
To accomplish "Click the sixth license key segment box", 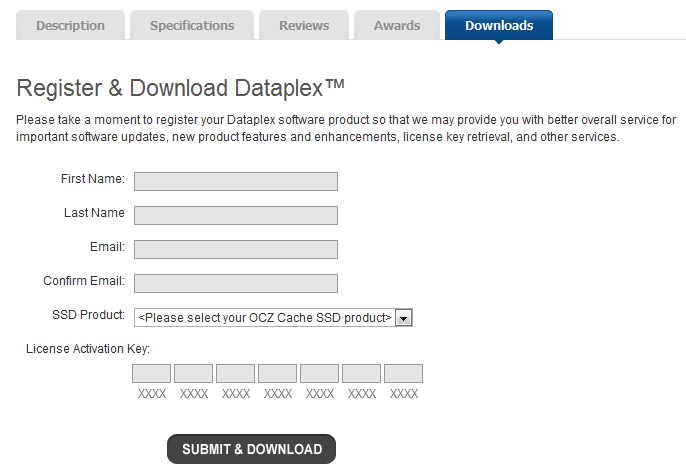I will click(x=361, y=374).
